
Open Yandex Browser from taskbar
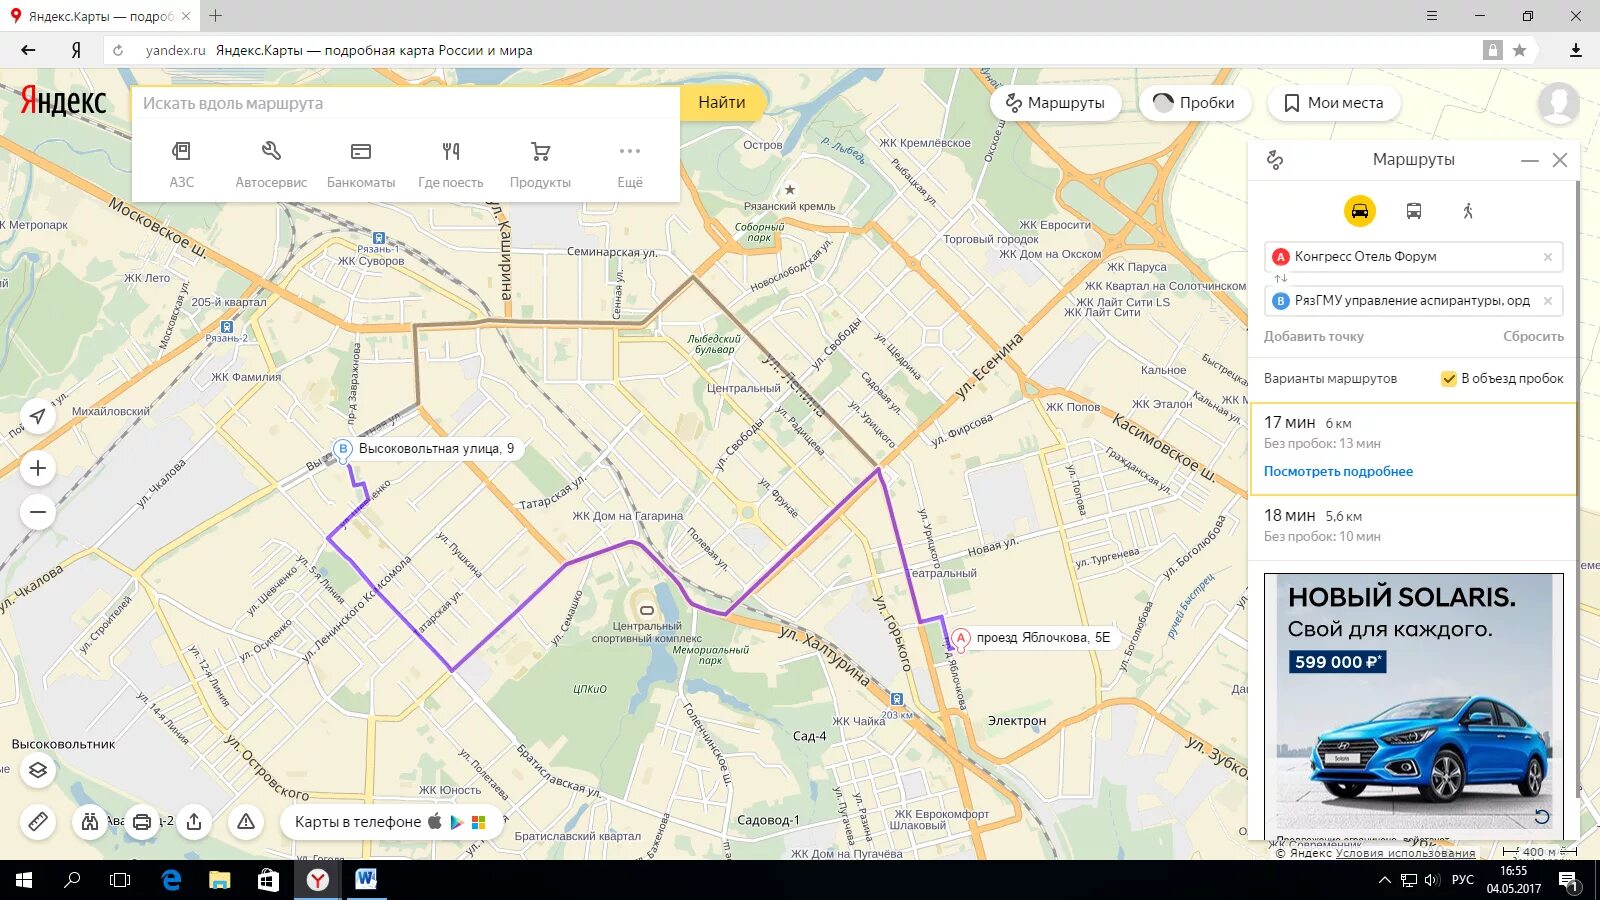tap(317, 880)
